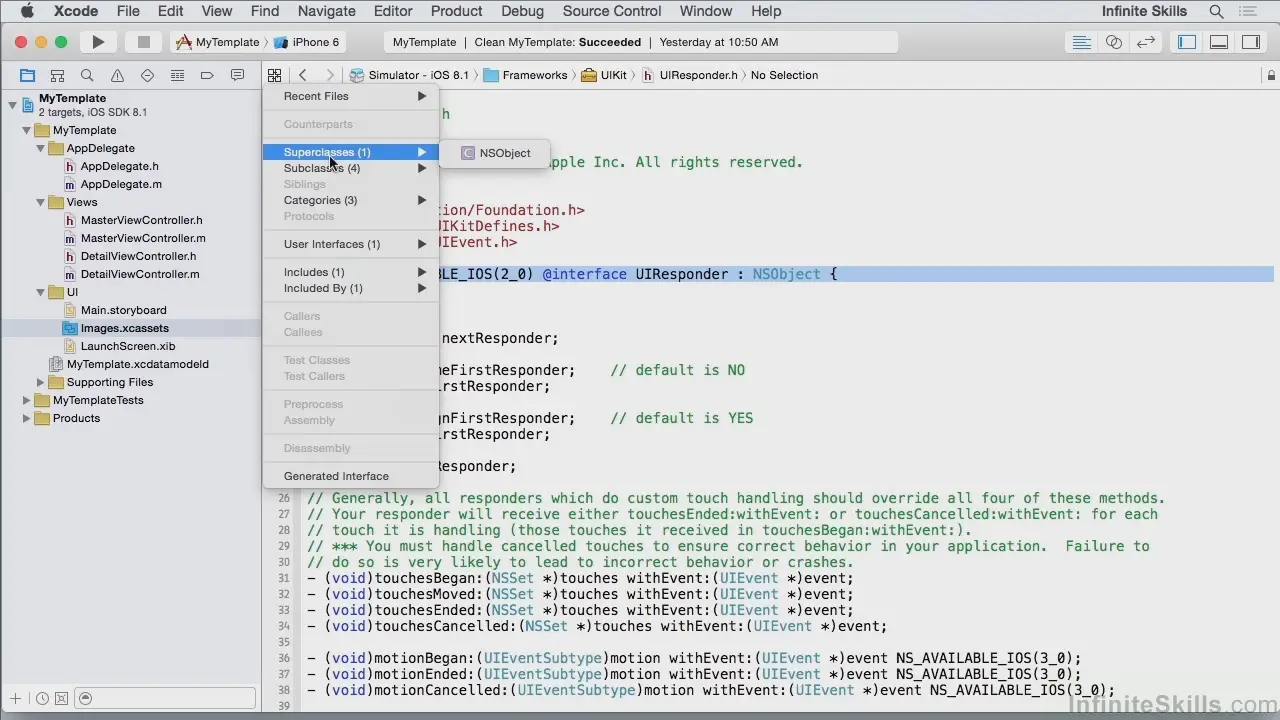This screenshot has height=720, width=1280.
Task: Choose NSObject in the Superclasses submenu
Action: point(495,153)
